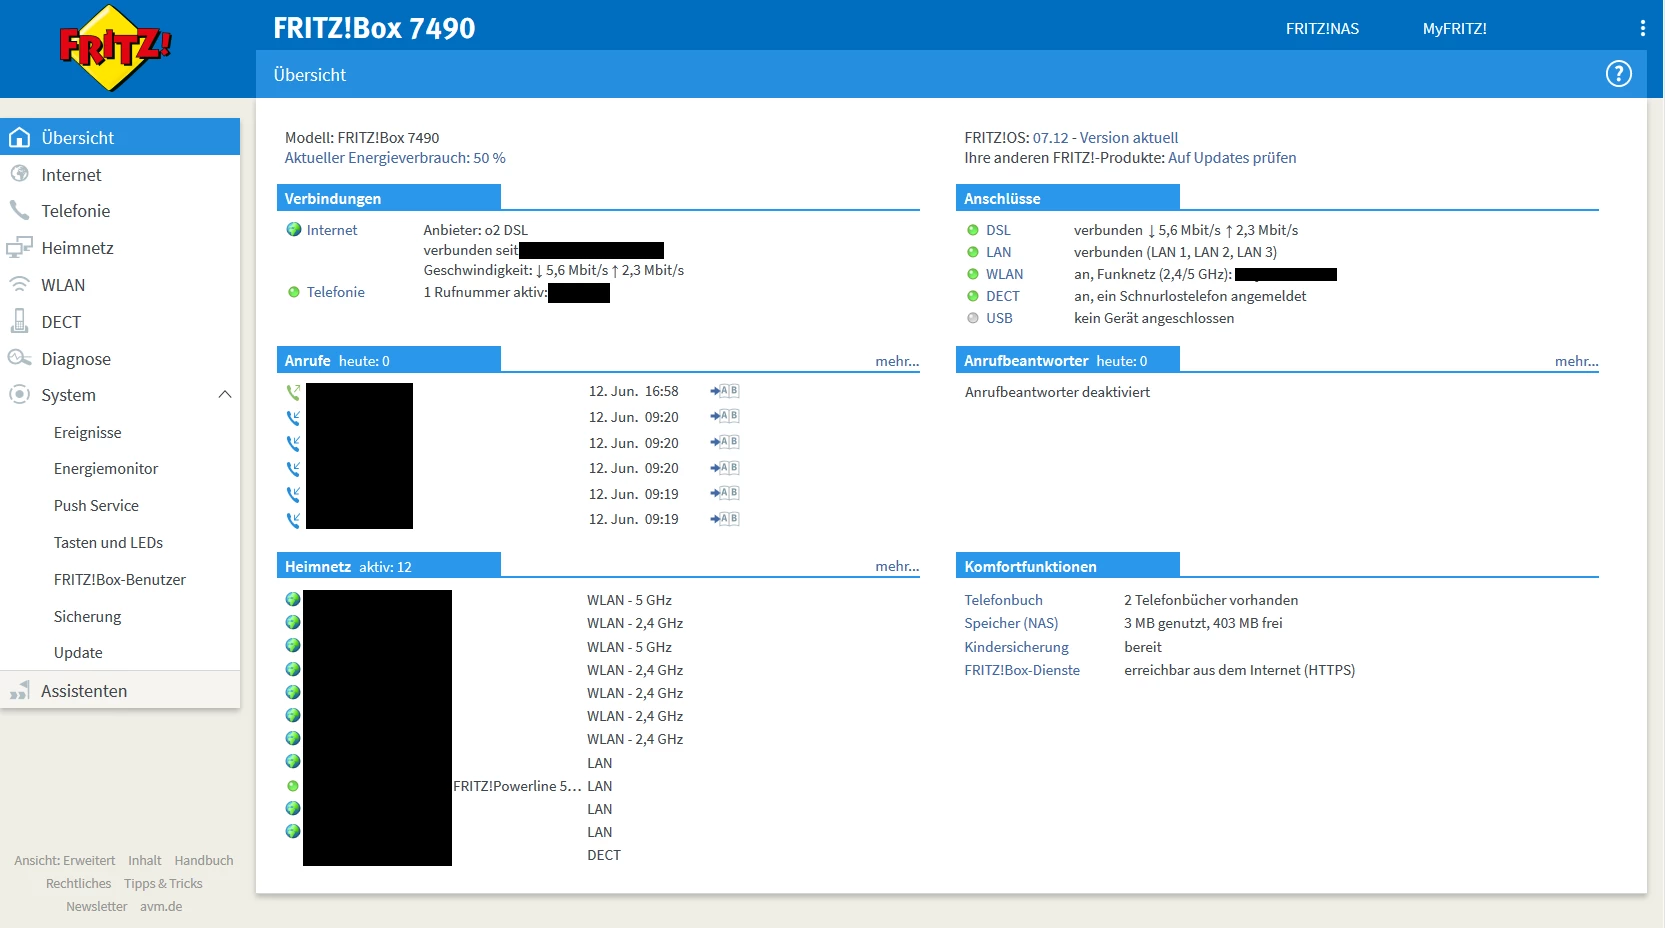
Task: Open the avm.de footer link
Action: [161, 906]
